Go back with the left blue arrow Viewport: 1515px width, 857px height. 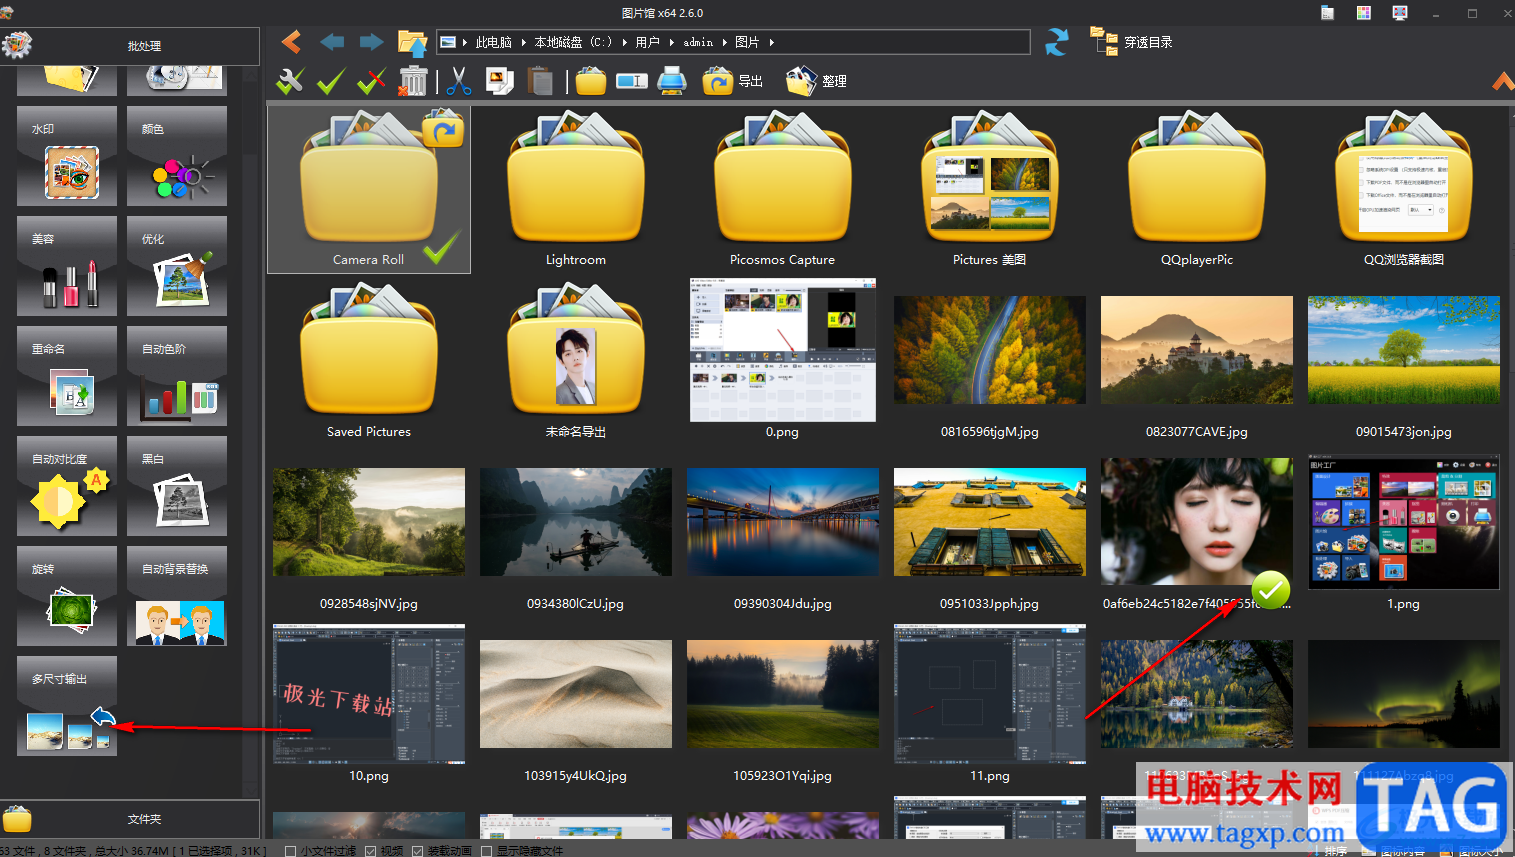(x=332, y=42)
